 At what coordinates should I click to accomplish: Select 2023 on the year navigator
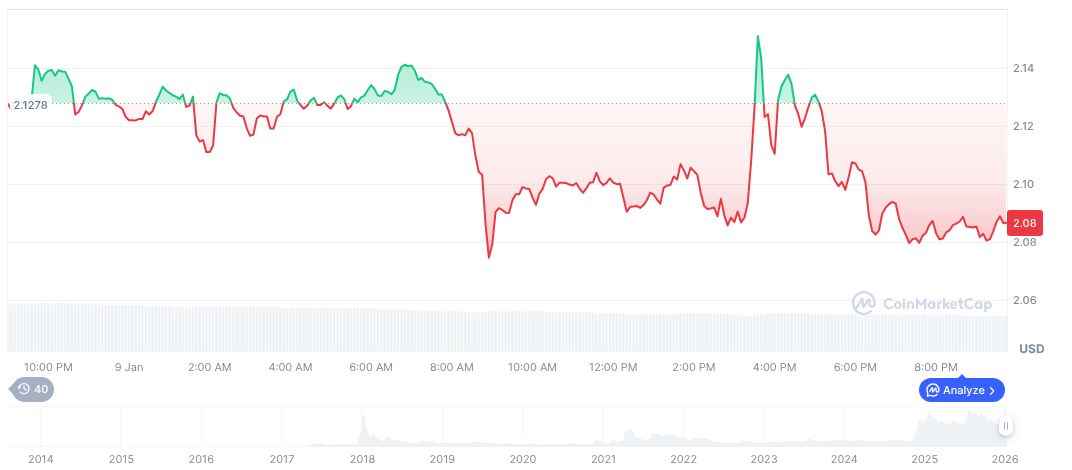point(764,459)
